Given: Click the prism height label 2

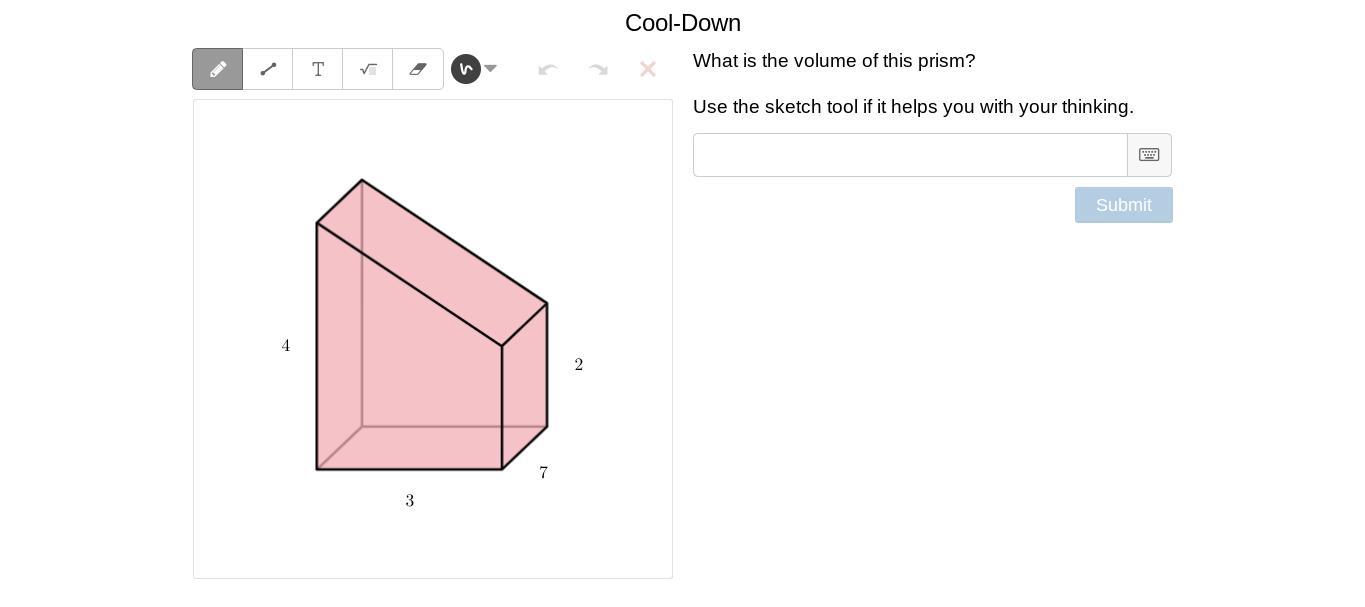Looking at the screenshot, I should pos(579,365).
